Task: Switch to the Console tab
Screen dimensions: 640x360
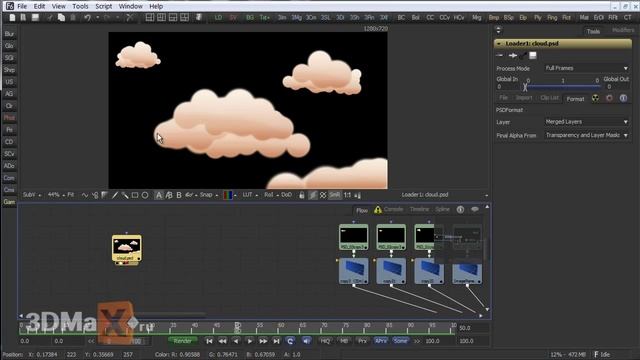Action: click(393, 209)
